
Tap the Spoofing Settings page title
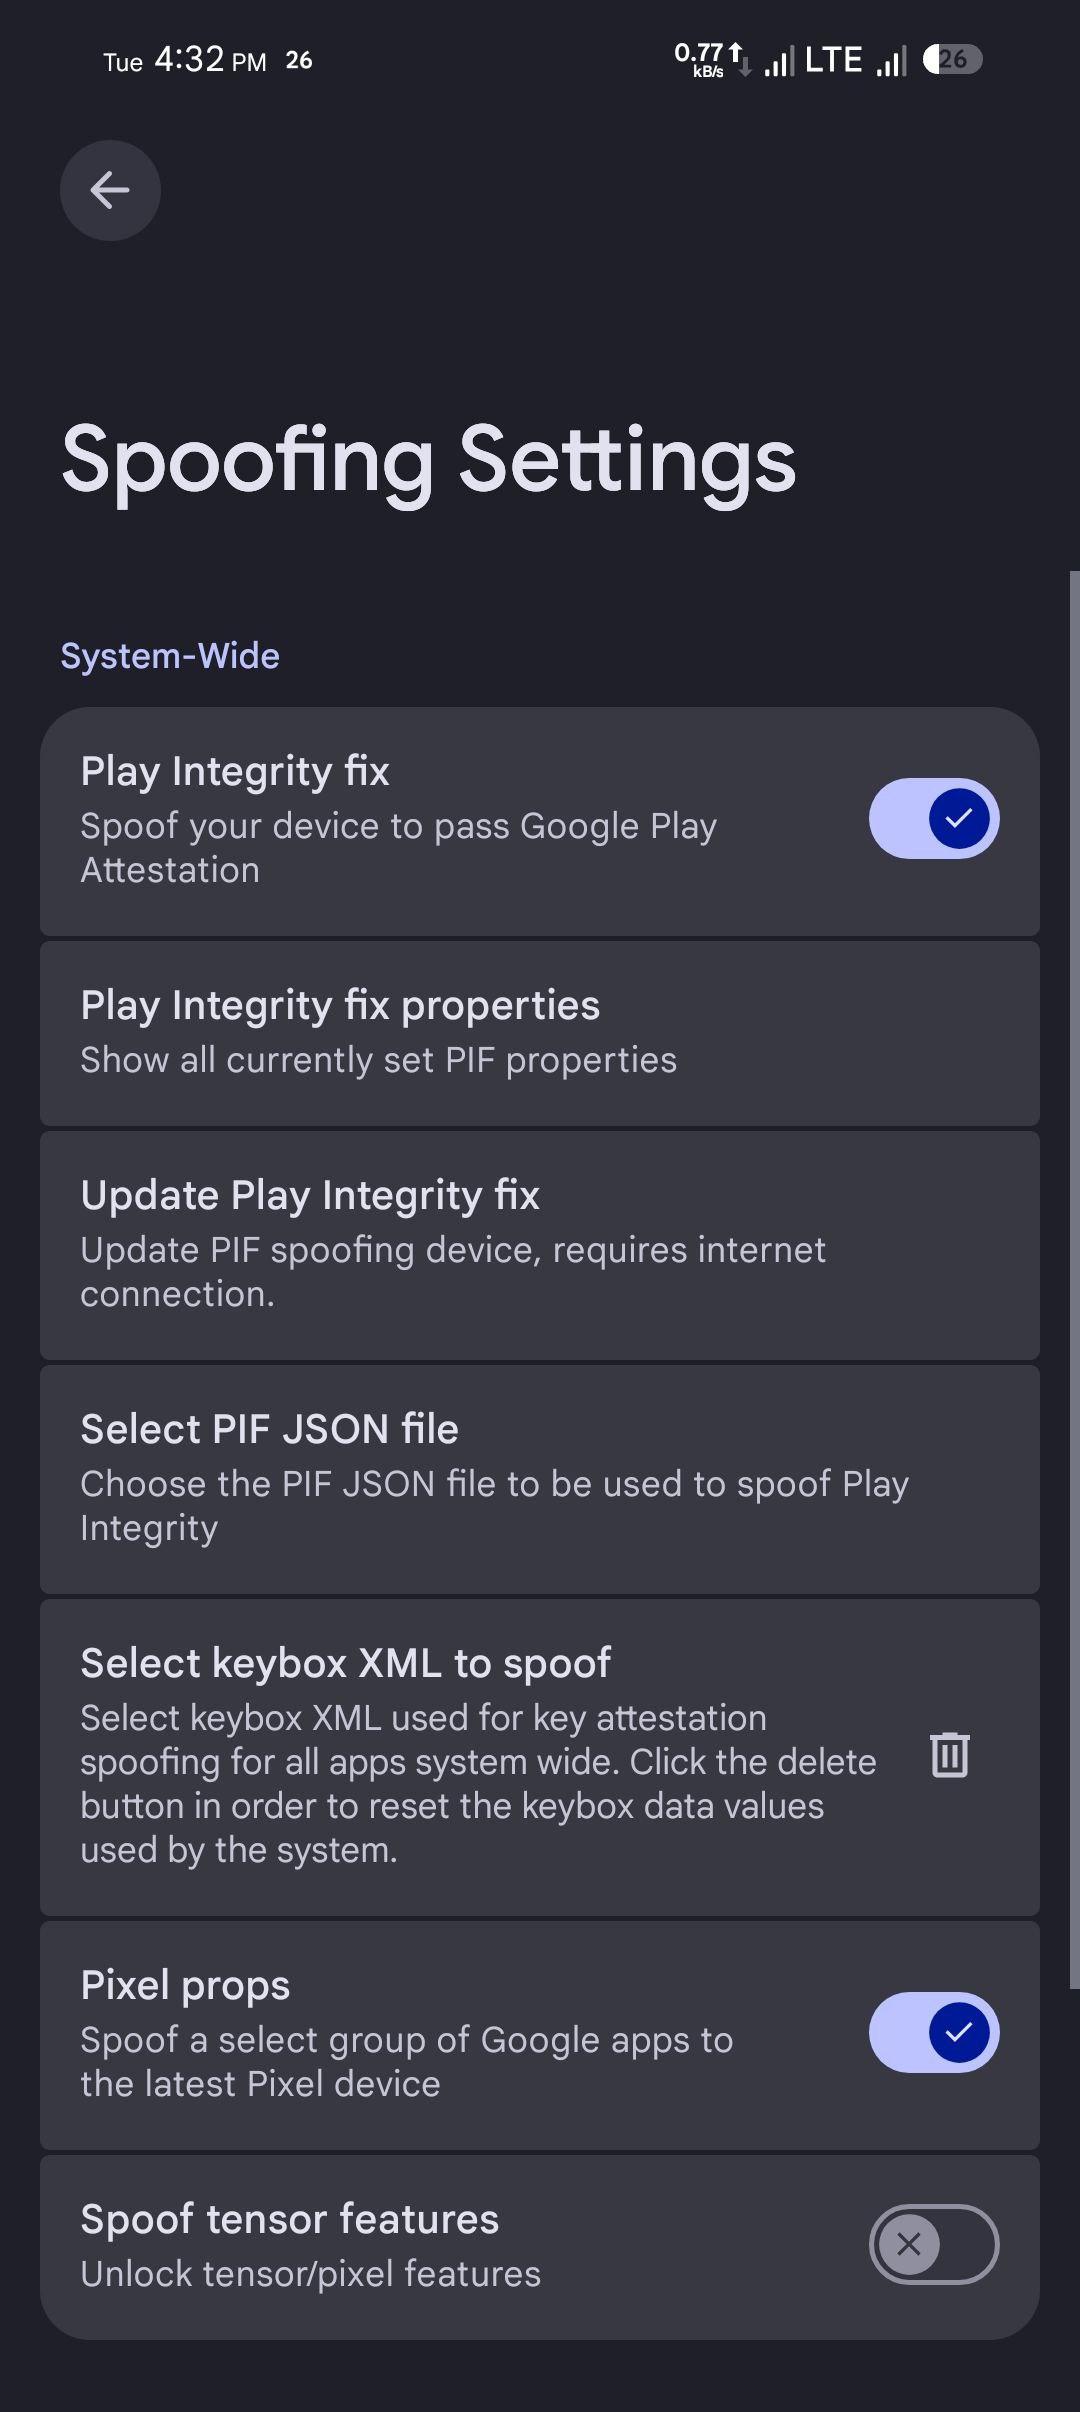[428, 460]
